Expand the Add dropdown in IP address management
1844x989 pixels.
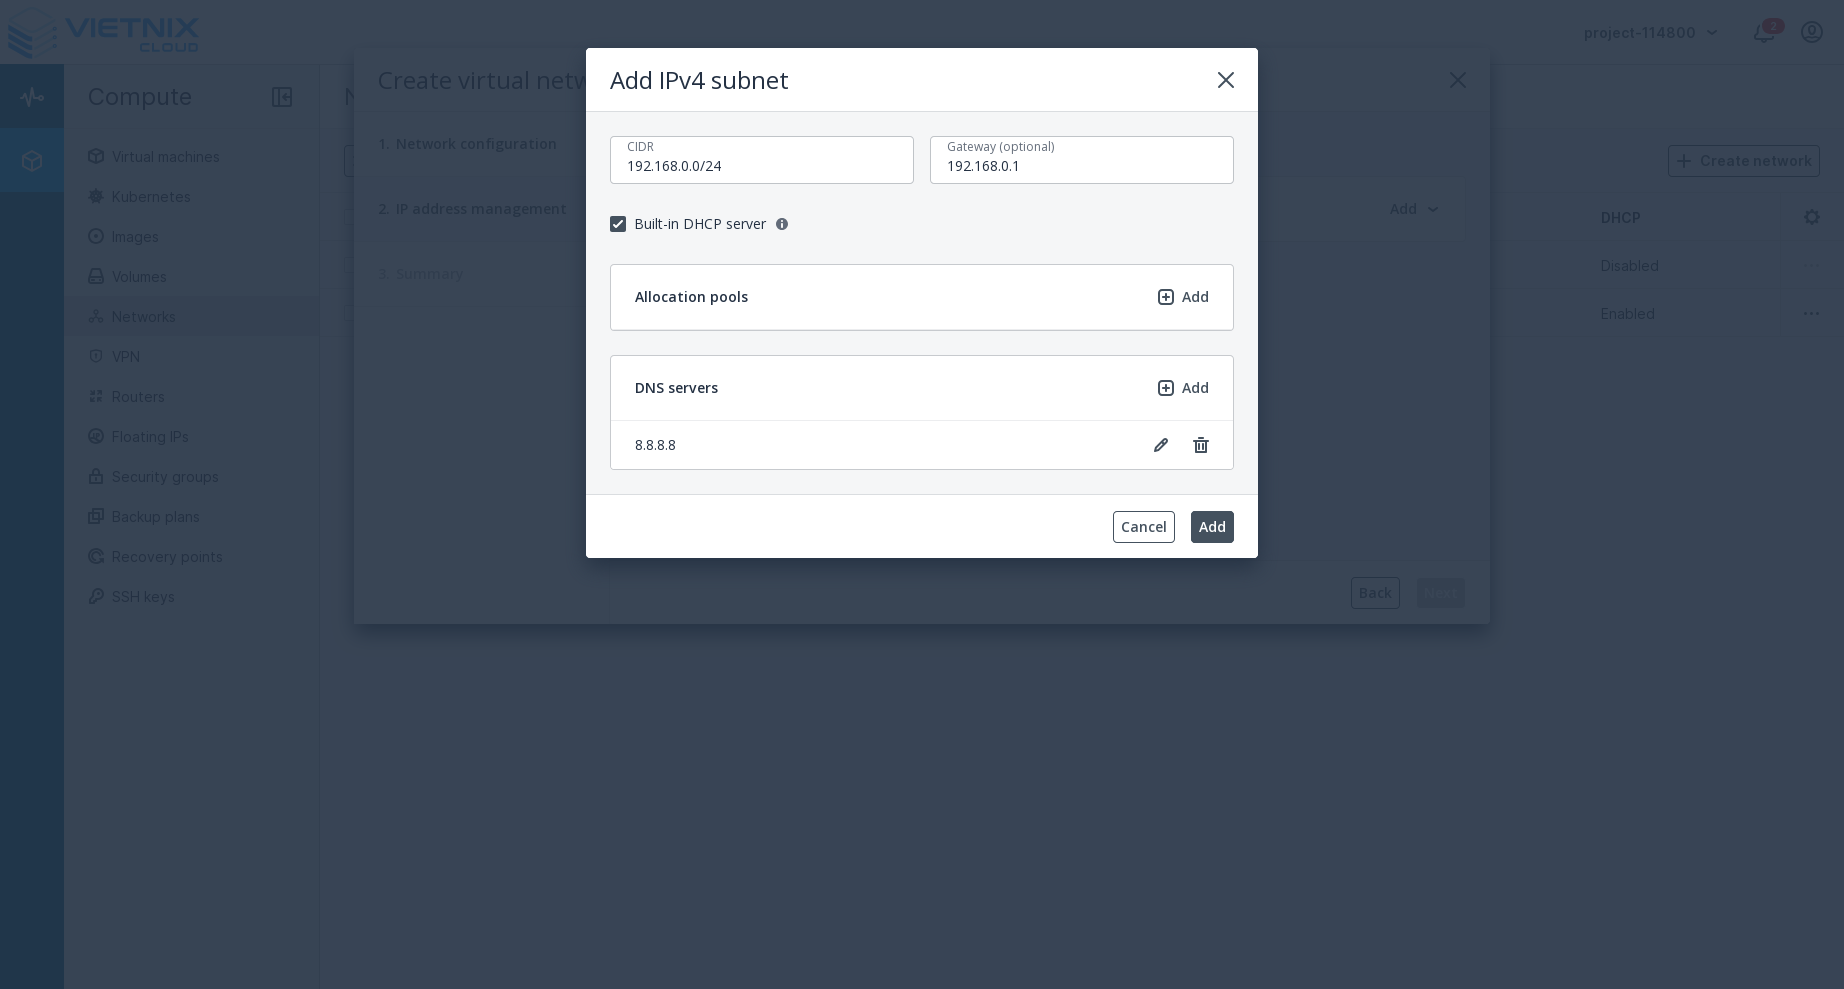(x=1413, y=209)
